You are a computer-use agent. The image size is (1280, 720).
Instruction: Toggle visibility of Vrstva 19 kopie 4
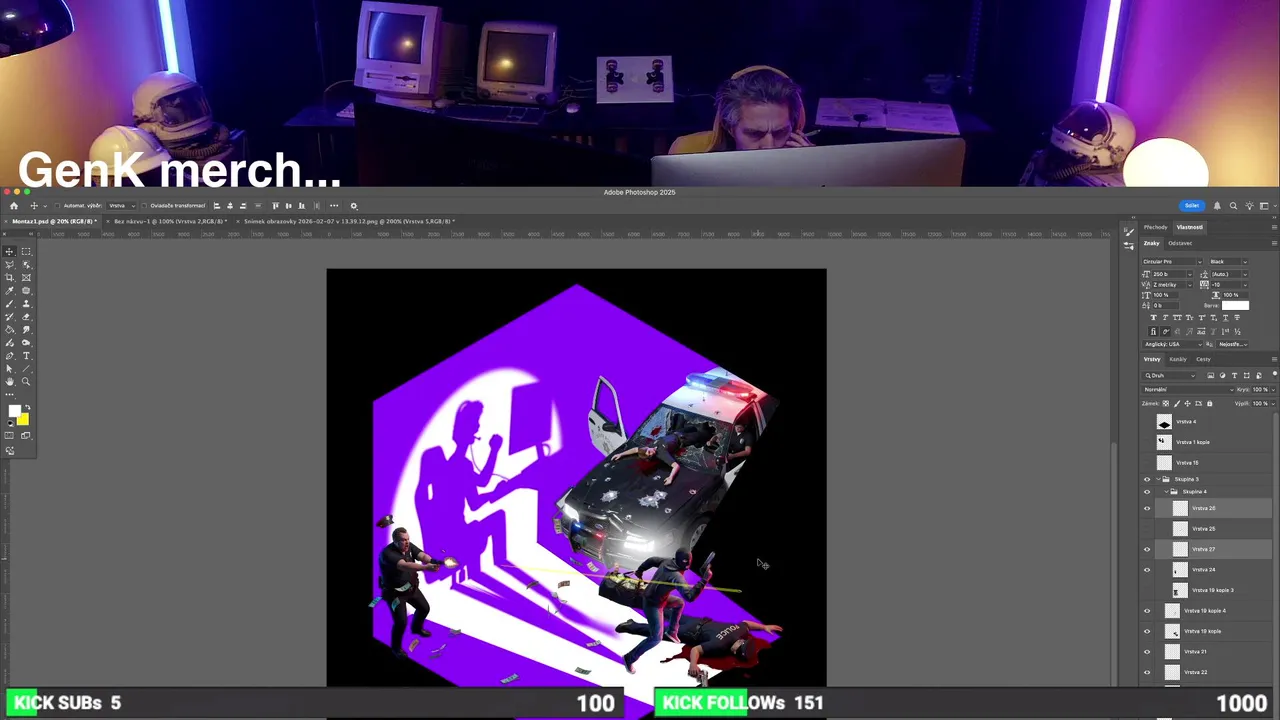(1147, 611)
